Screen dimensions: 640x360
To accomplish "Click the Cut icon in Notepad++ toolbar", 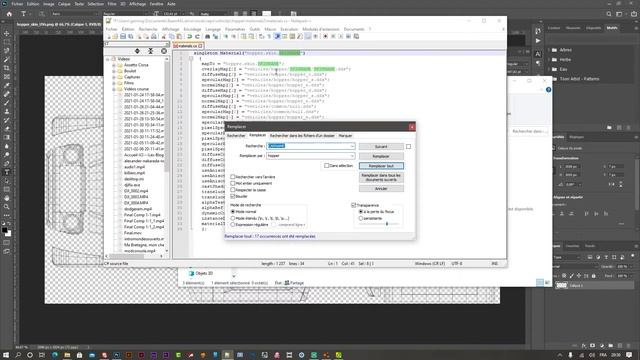I will click(x=164, y=36).
